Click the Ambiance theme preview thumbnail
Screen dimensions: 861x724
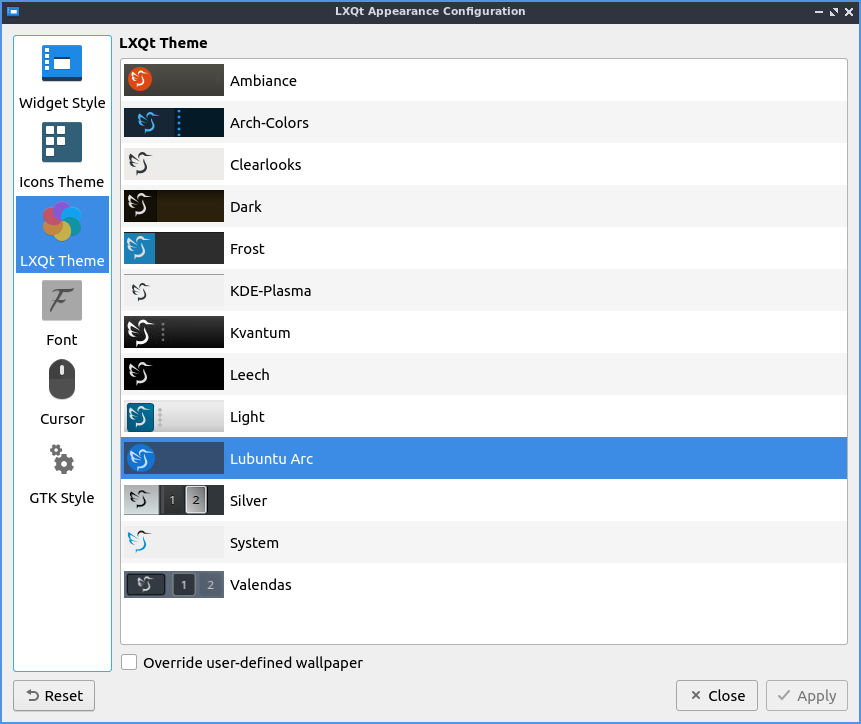click(x=174, y=81)
